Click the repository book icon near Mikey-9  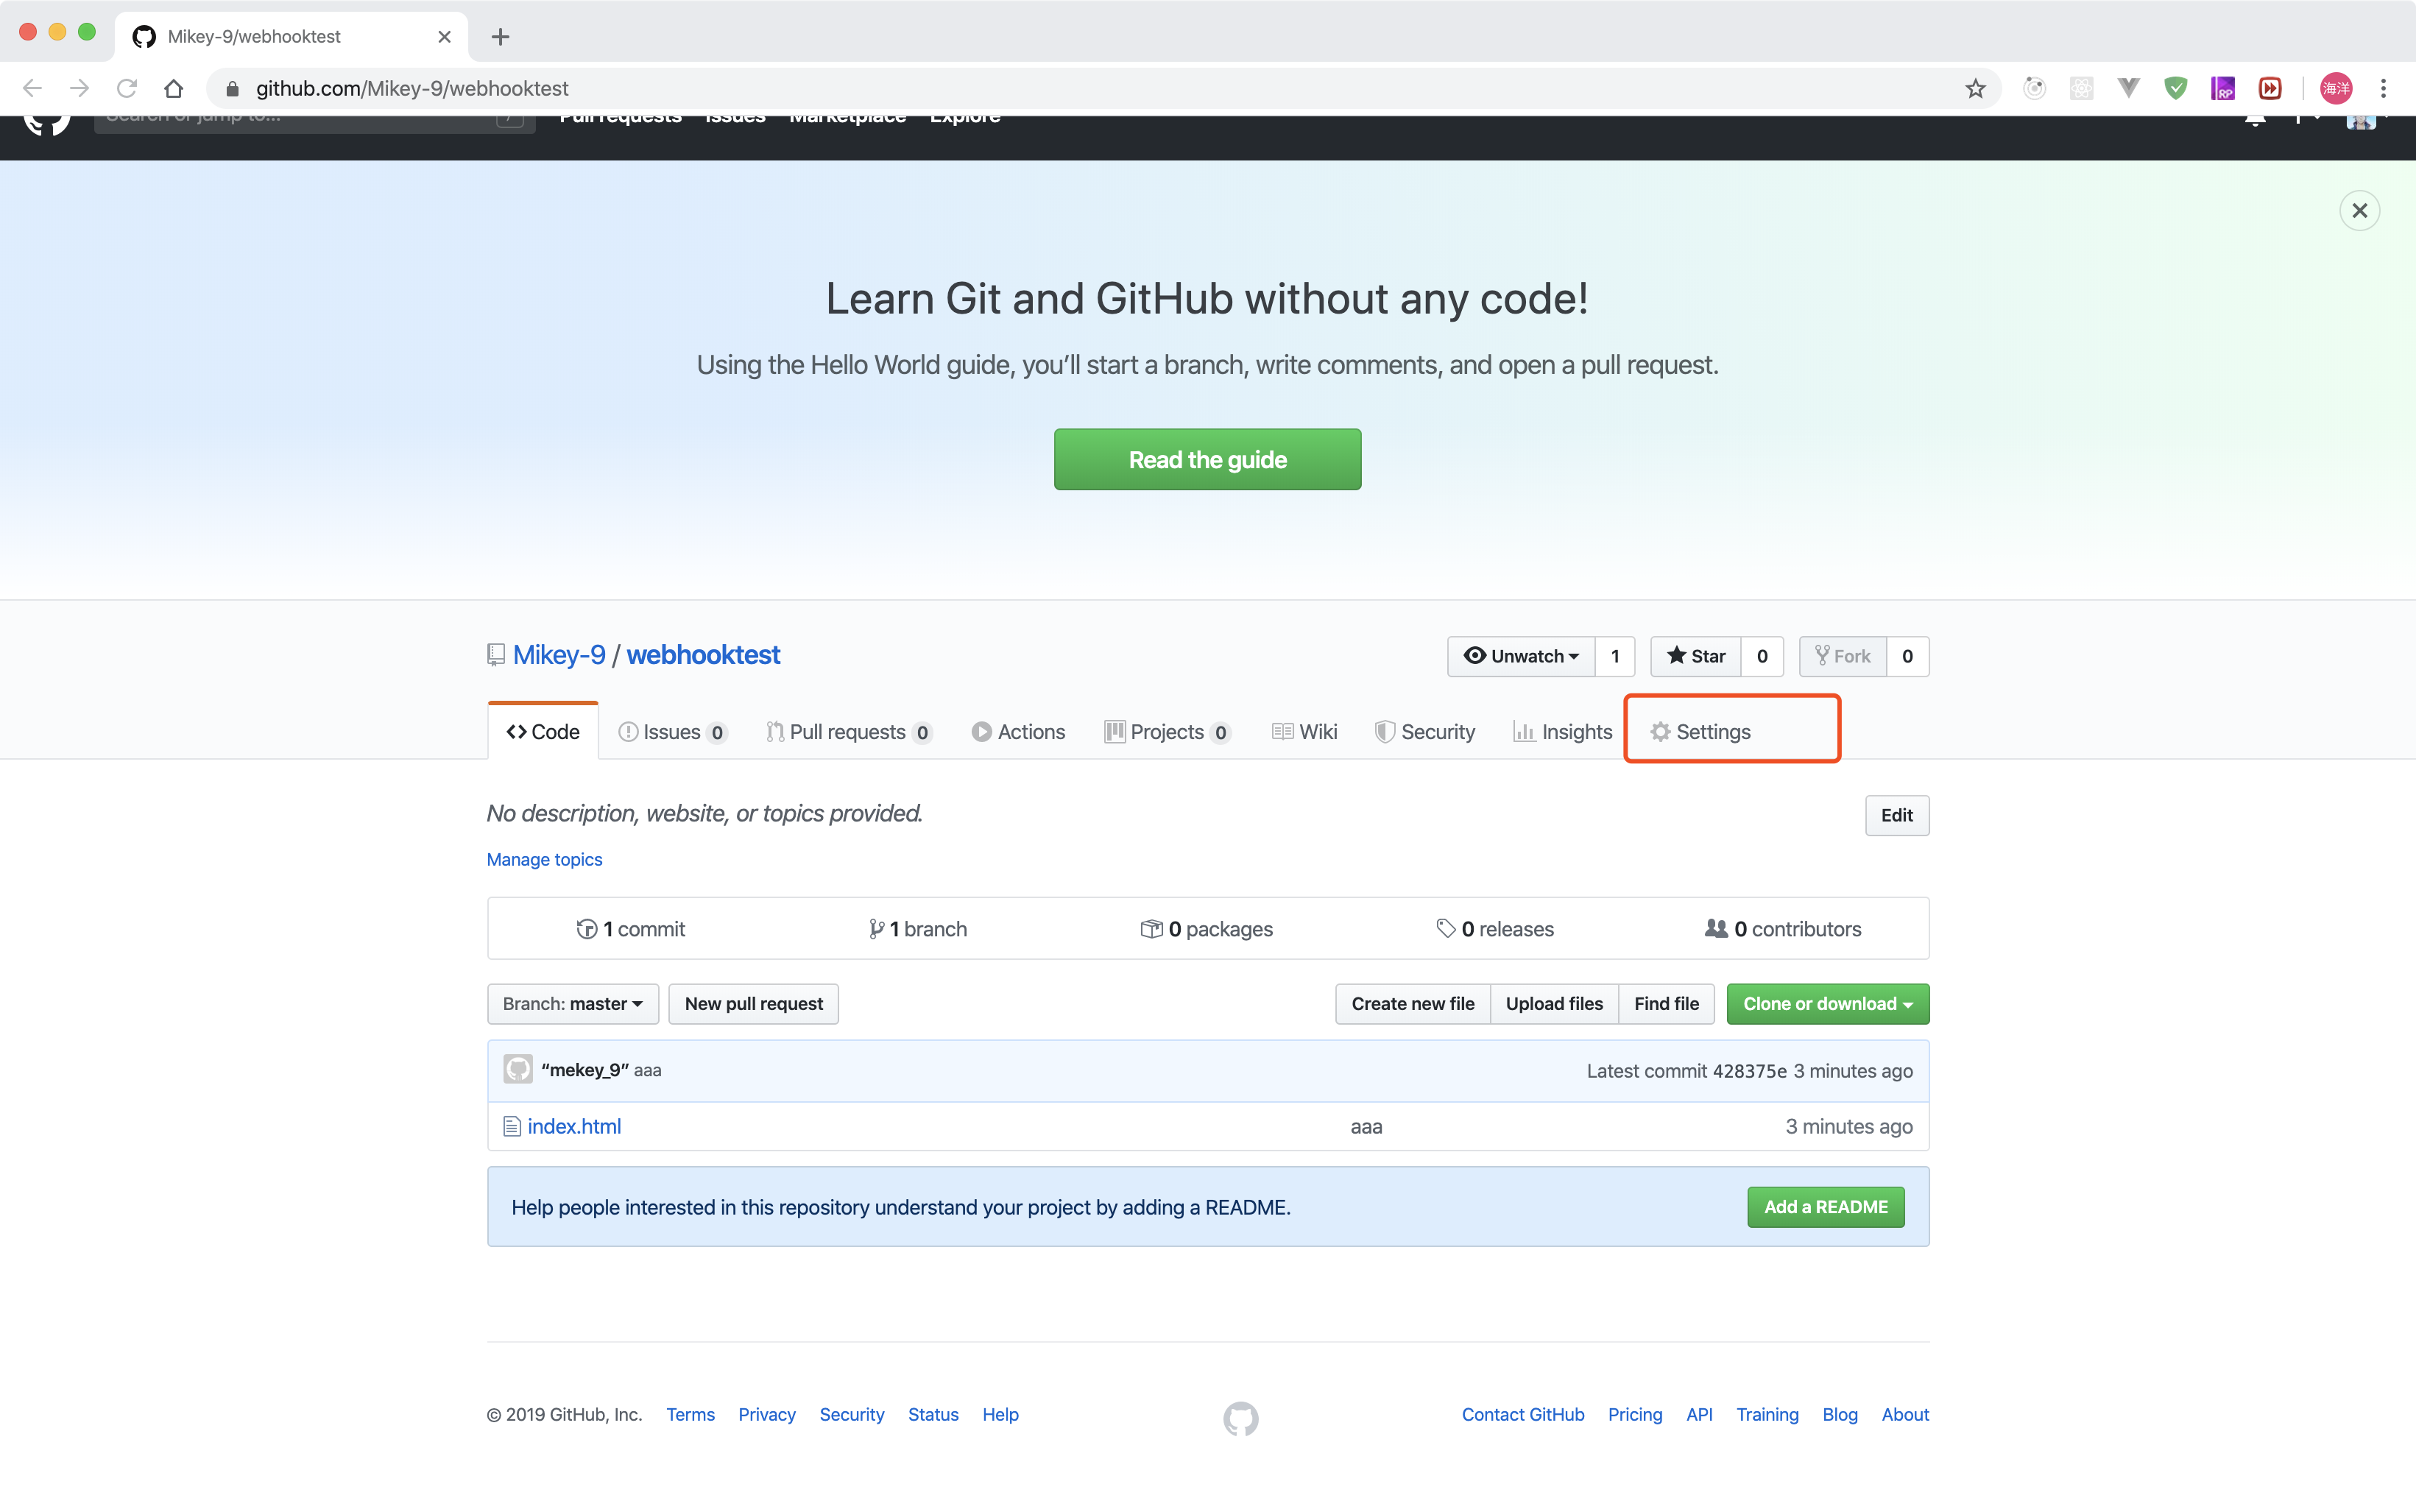[496, 655]
